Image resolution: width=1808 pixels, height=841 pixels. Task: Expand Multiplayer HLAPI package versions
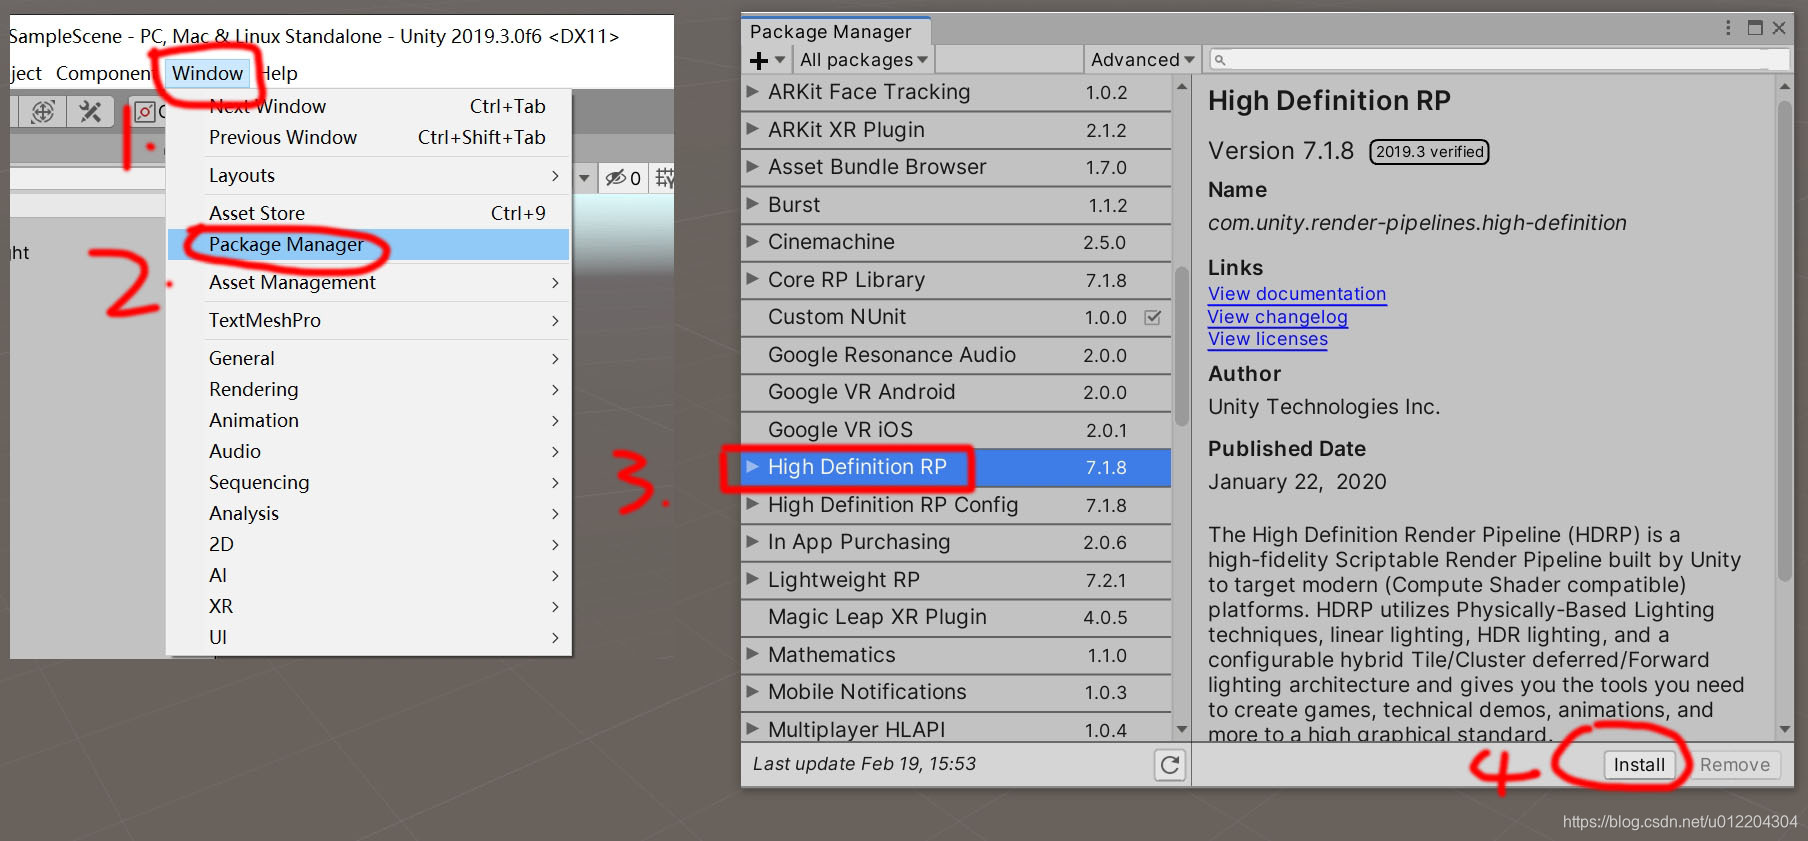click(x=752, y=729)
